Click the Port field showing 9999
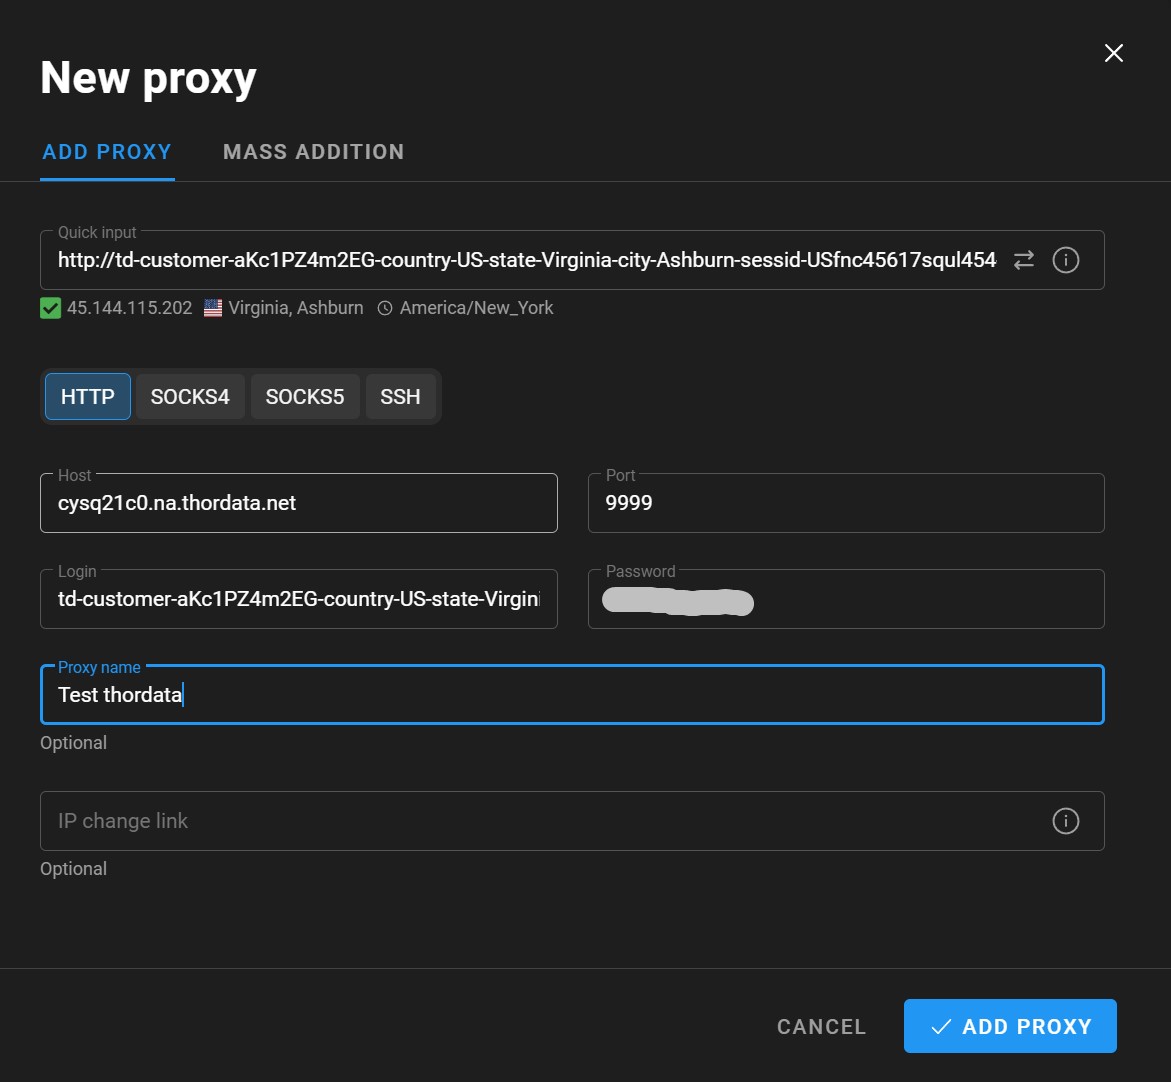The width and height of the screenshot is (1171, 1082). coord(846,503)
